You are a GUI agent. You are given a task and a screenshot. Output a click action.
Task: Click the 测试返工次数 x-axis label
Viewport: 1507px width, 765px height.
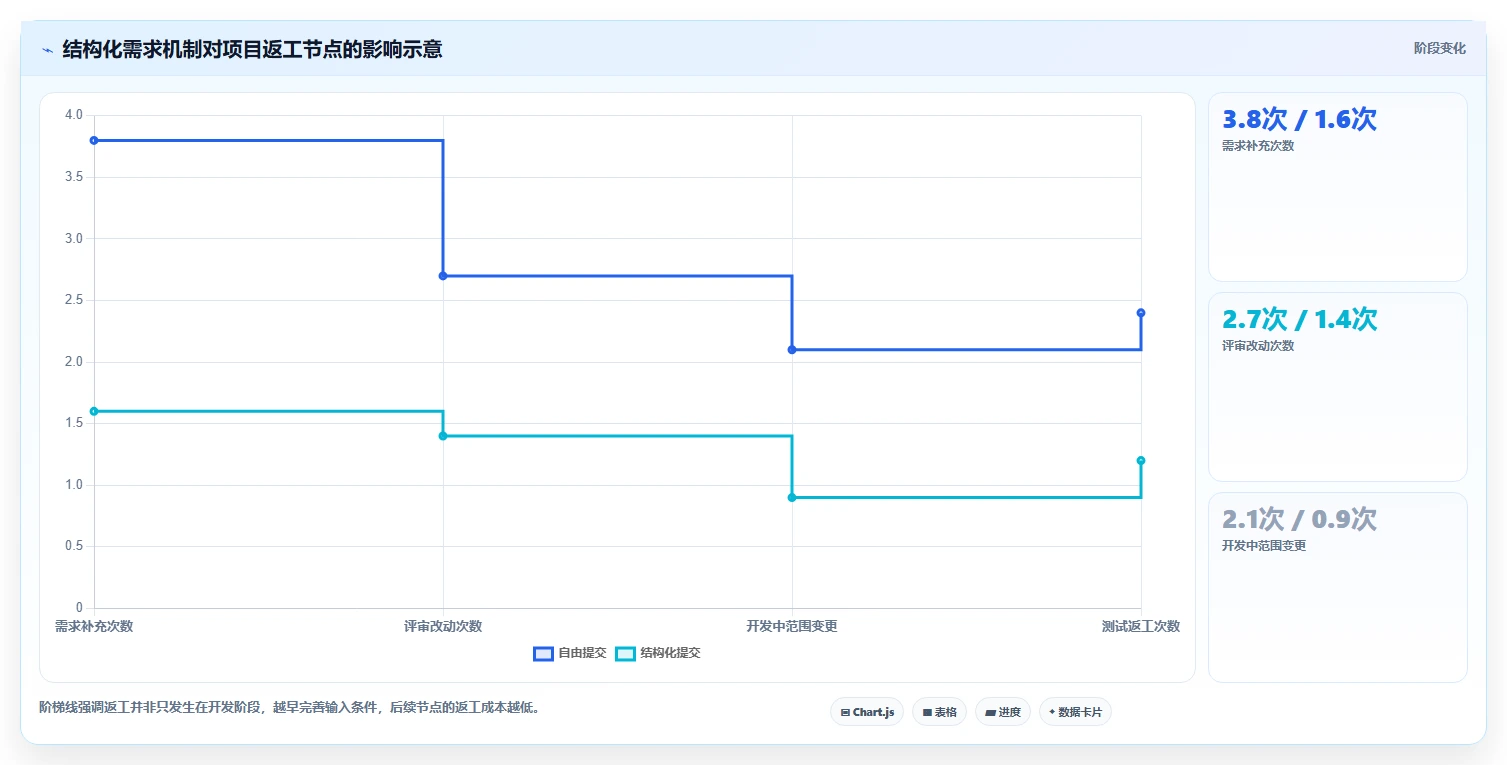[x=1141, y=626]
